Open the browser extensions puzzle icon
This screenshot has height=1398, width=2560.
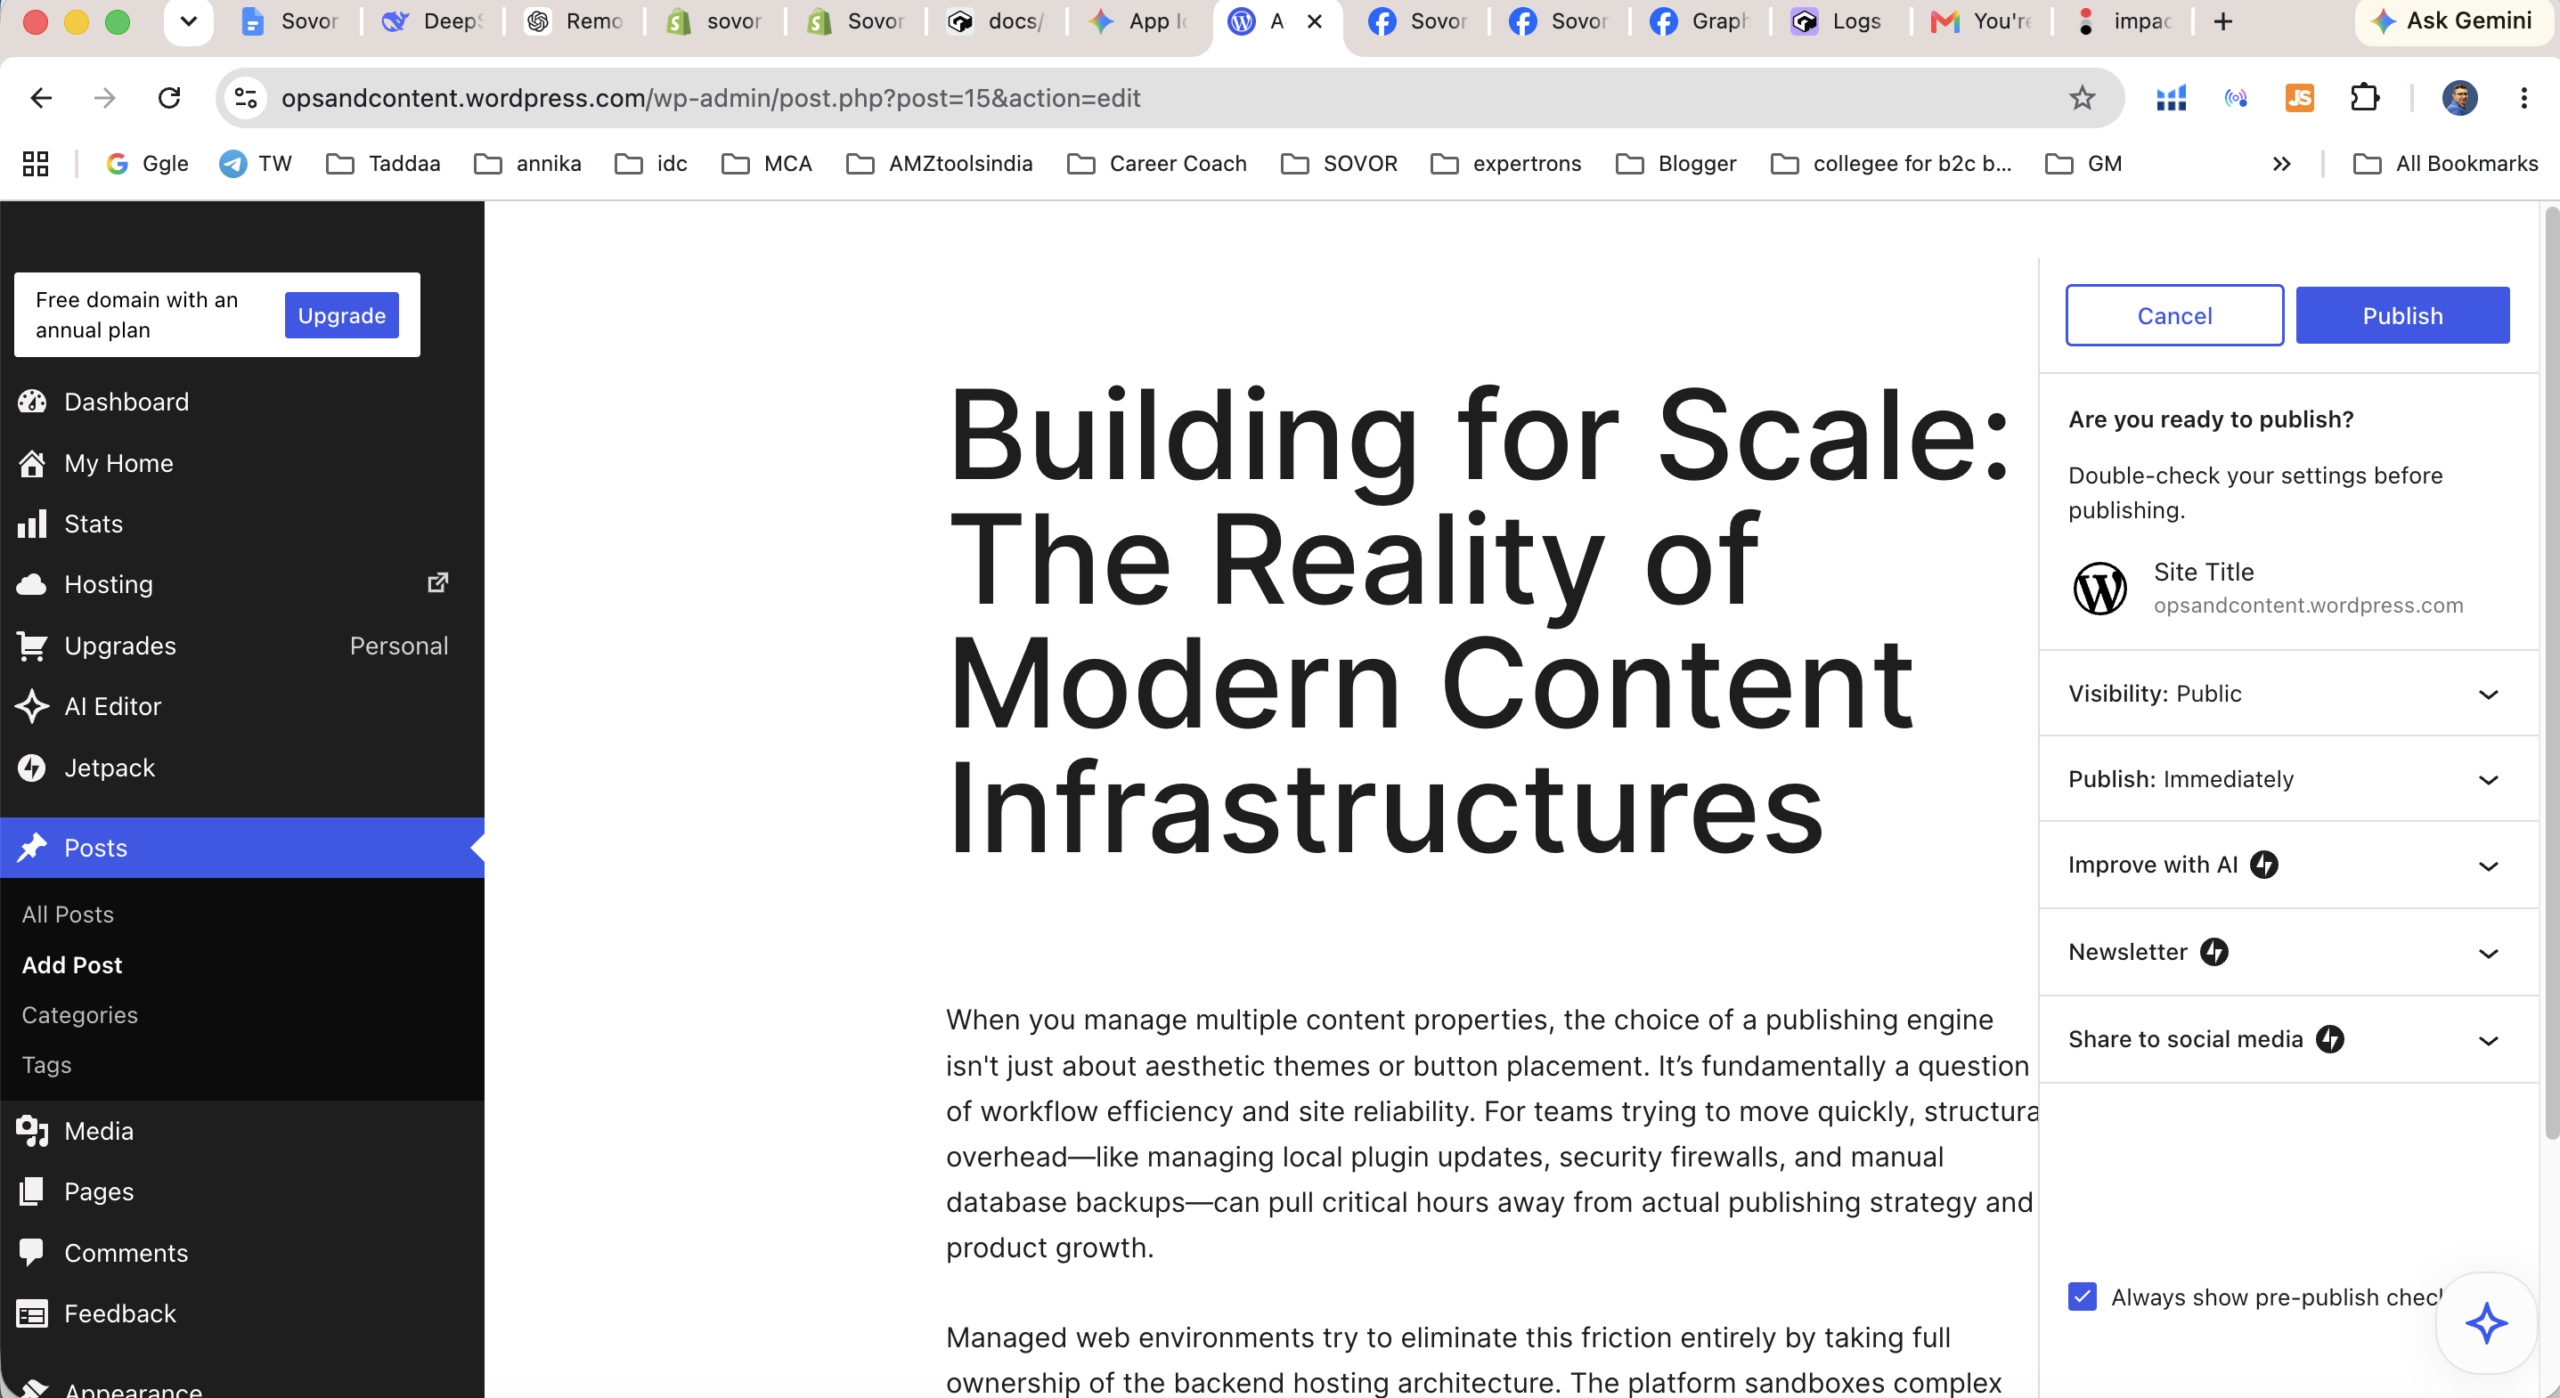pyautogui.click(x=2365, y=98)
